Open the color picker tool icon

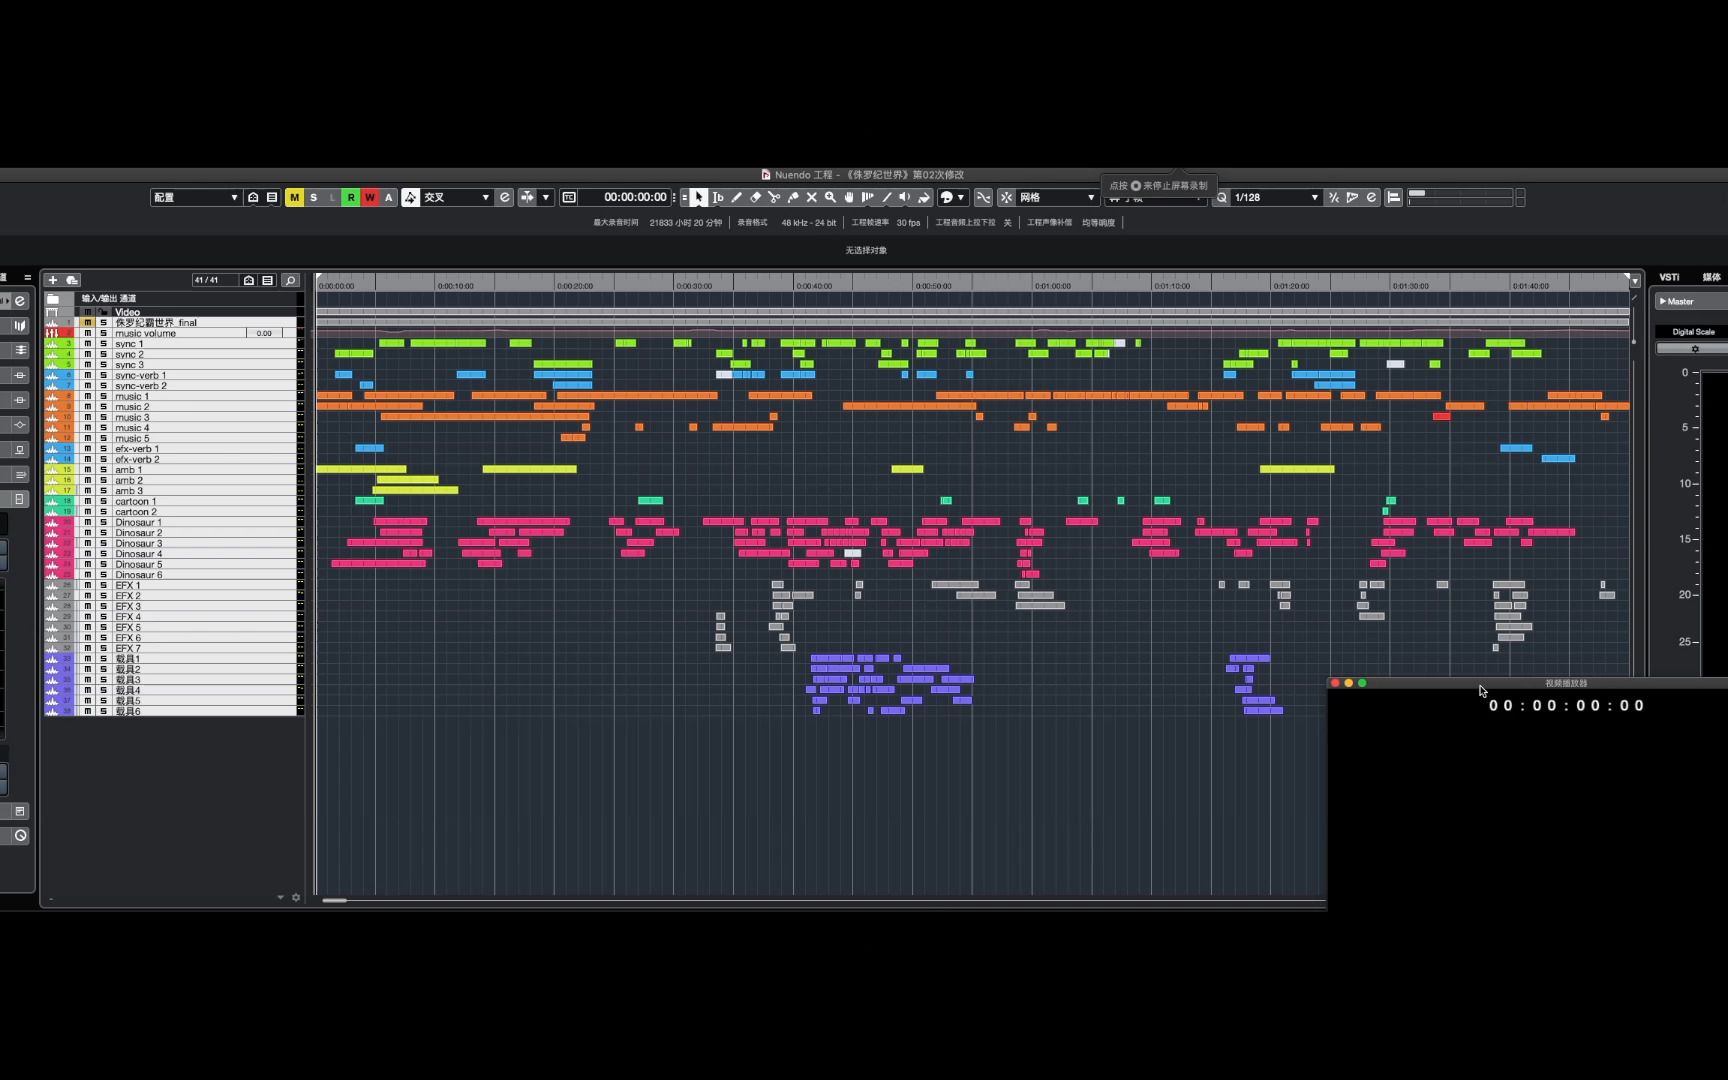click(946, 198)
